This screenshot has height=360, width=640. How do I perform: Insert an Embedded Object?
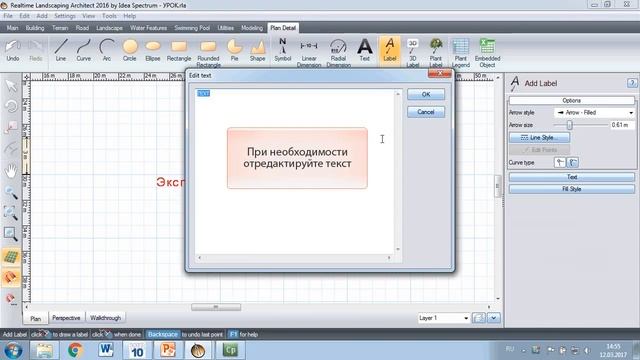487,53
